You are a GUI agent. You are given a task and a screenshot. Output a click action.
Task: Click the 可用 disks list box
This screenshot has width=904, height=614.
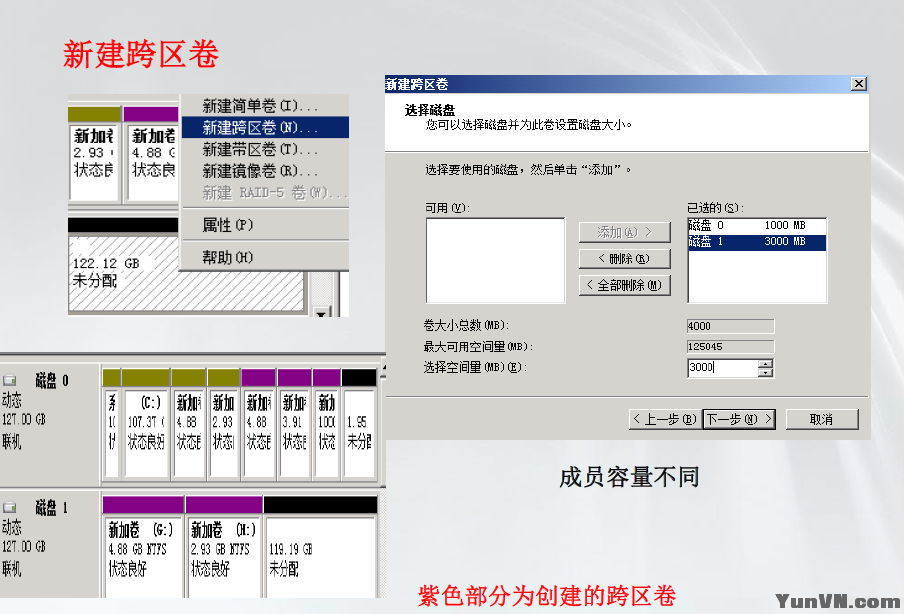[x=495, y=260]
